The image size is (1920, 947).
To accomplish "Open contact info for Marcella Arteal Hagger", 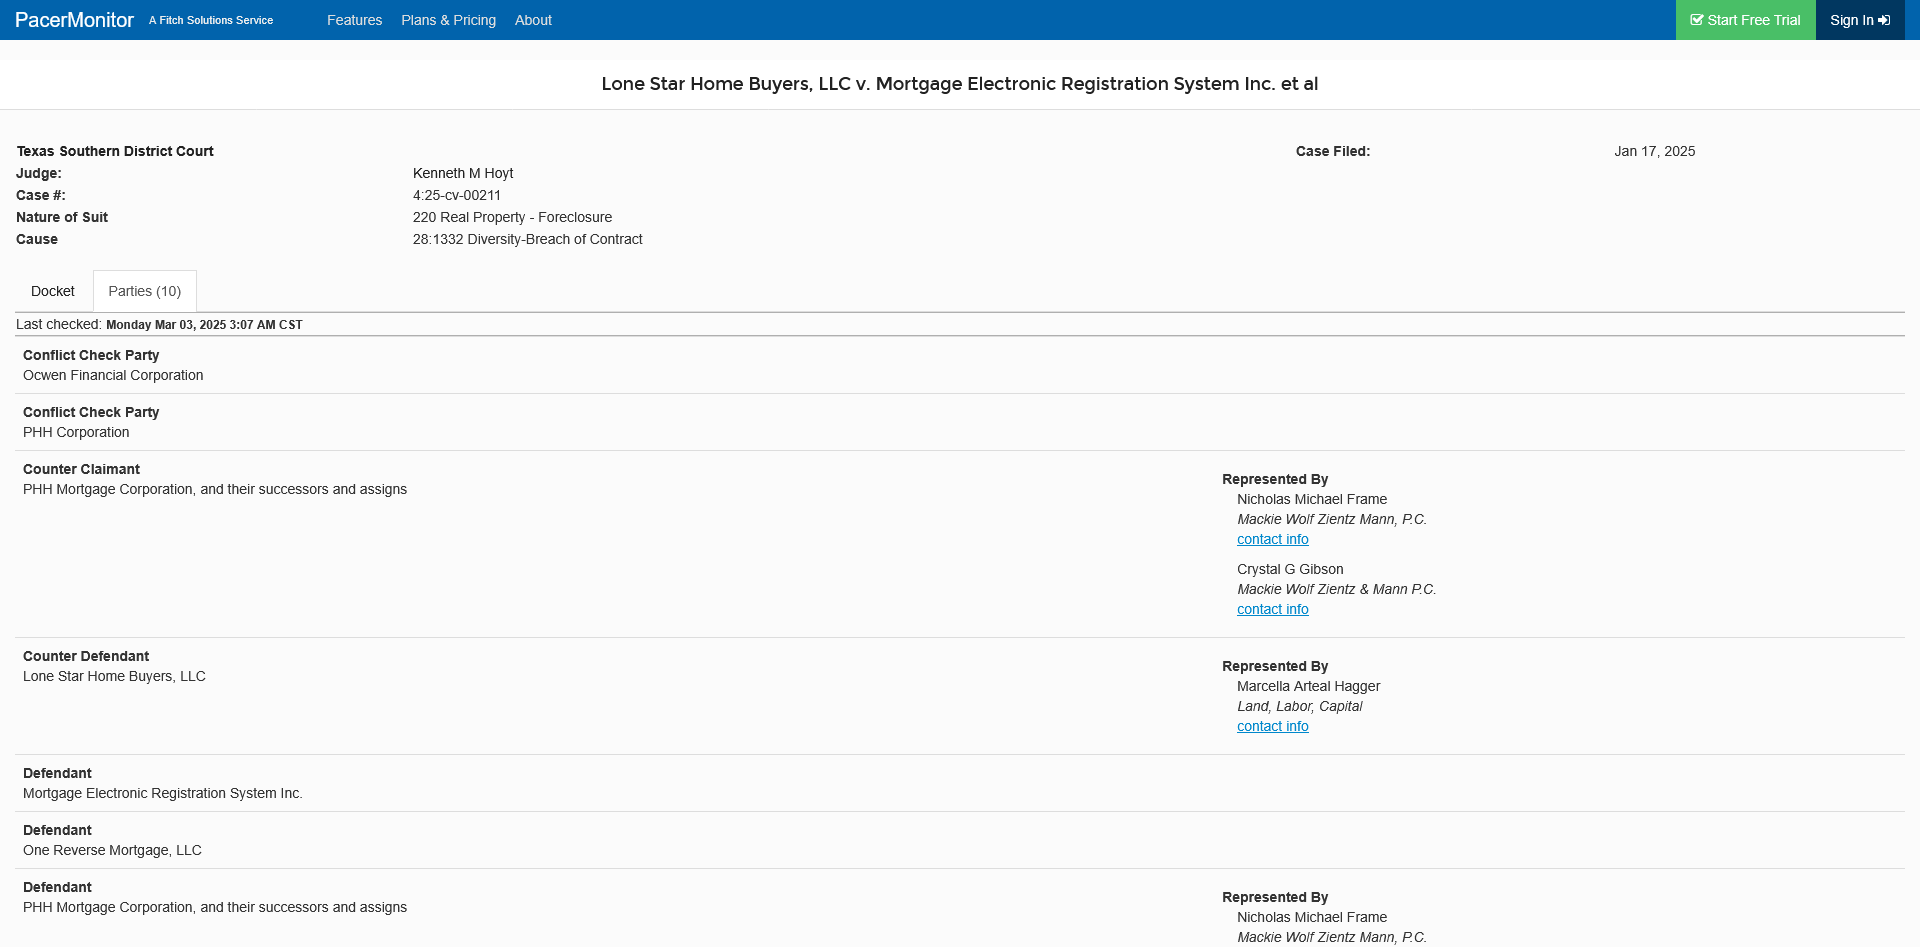I will 1272,726.
